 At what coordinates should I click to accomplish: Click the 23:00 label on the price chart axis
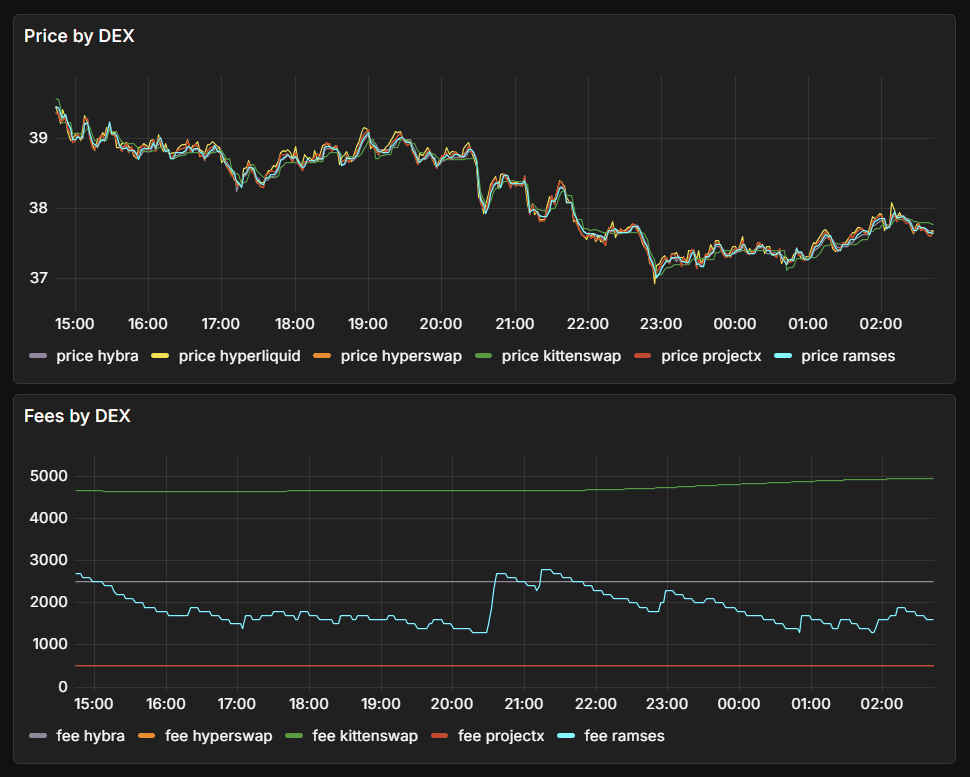661,323
